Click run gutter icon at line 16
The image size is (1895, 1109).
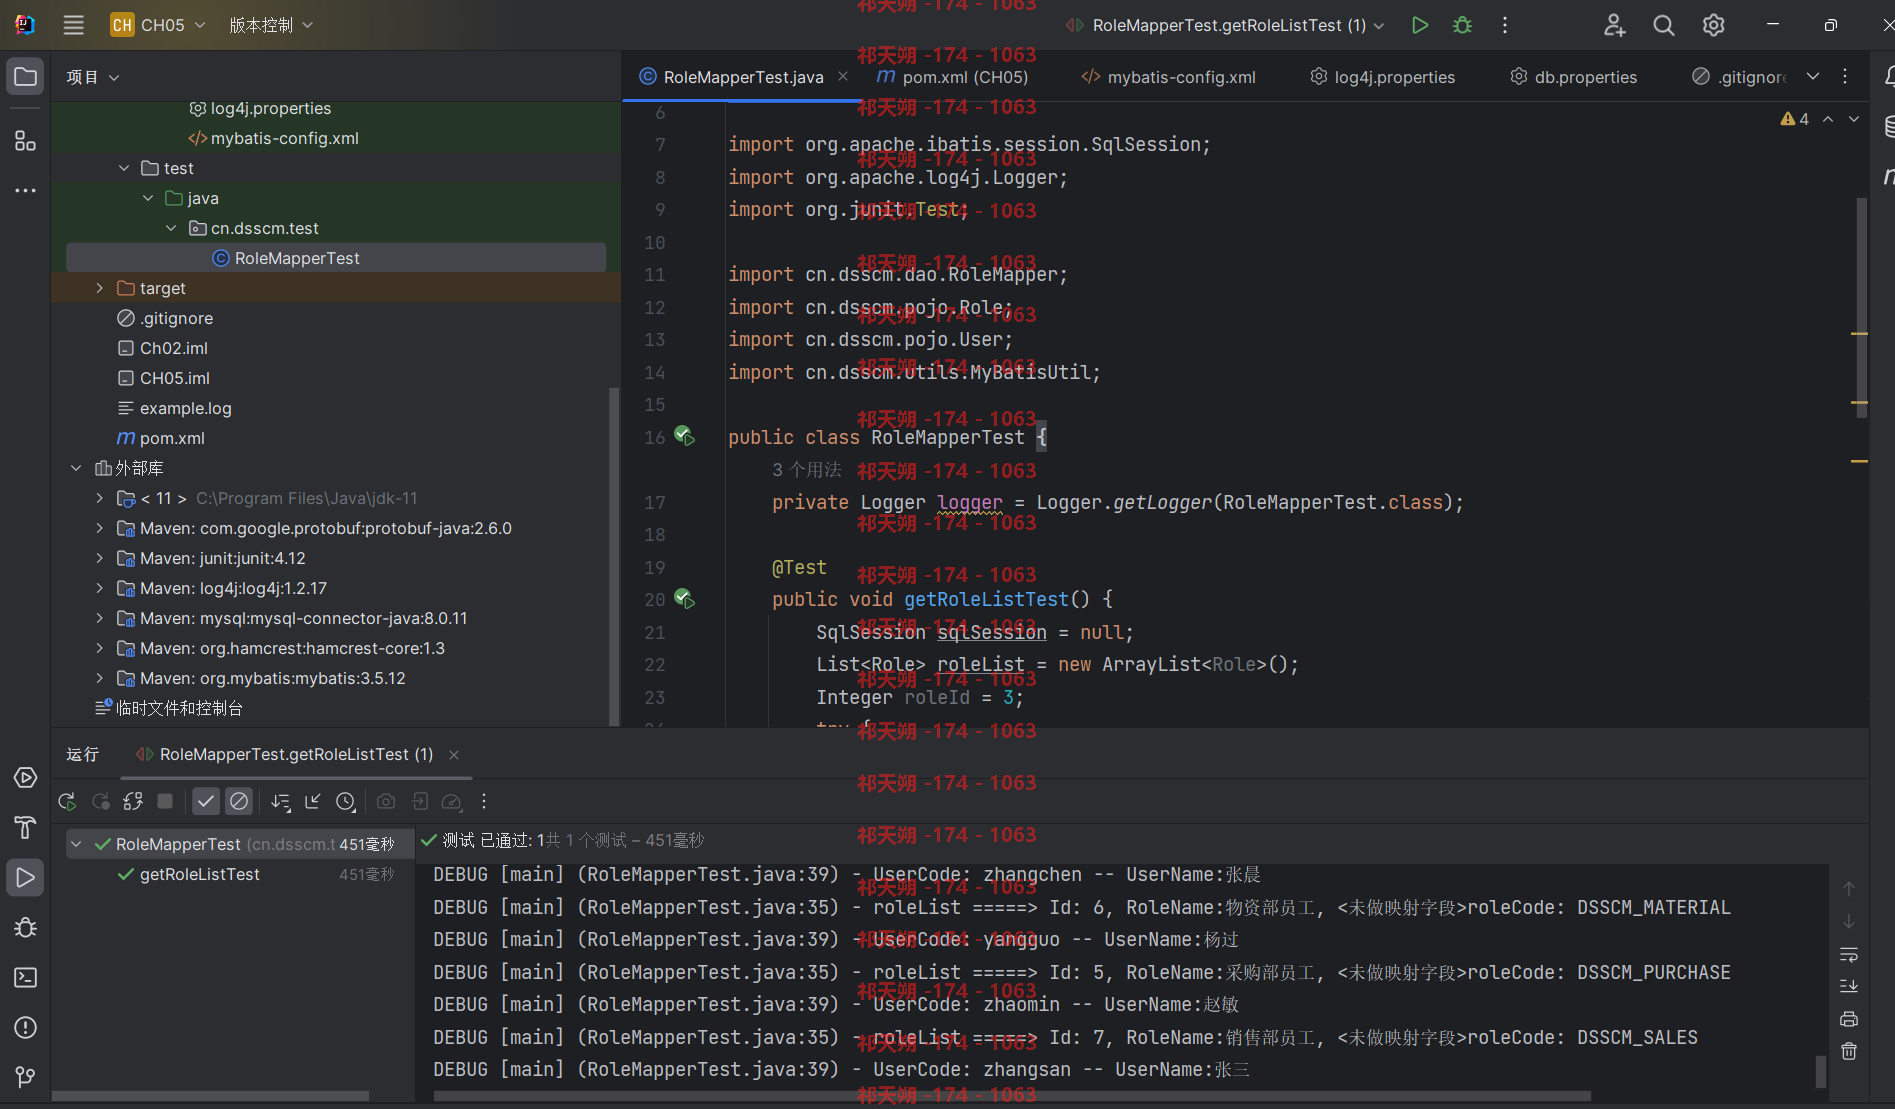685,436
